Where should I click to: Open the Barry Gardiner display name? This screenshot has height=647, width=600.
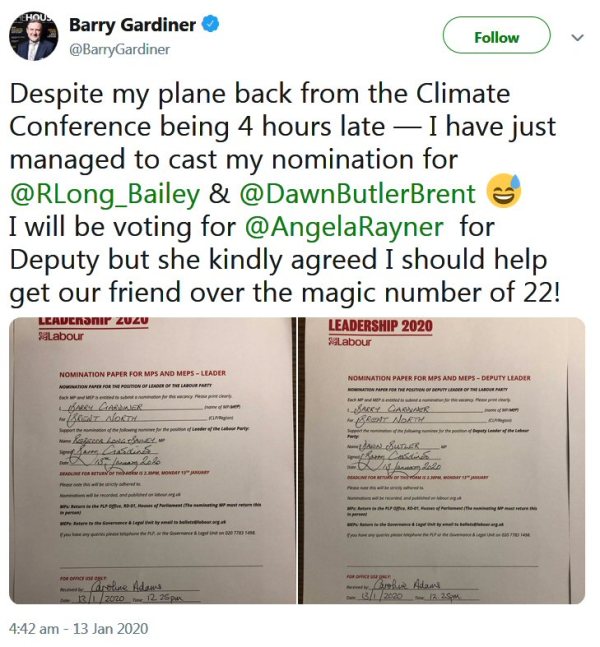click(x=132, y=25)
